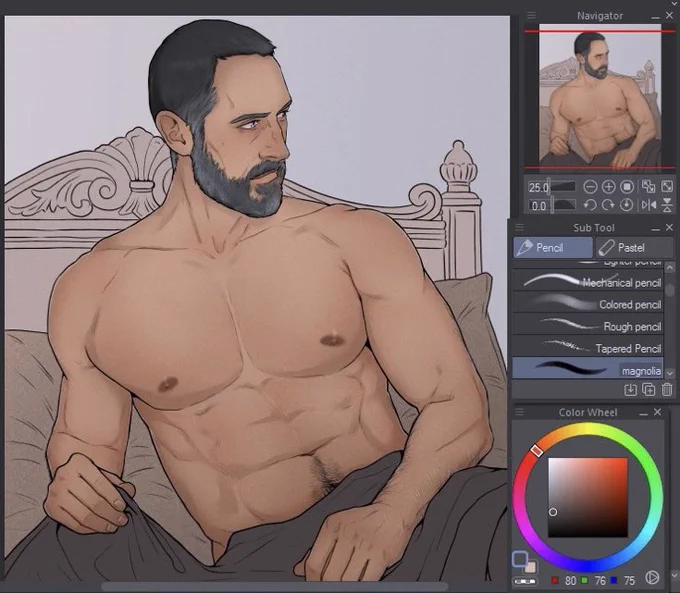Select the magnolia brush sub tool
Viewport: 680px width, 593px height.
588,368
